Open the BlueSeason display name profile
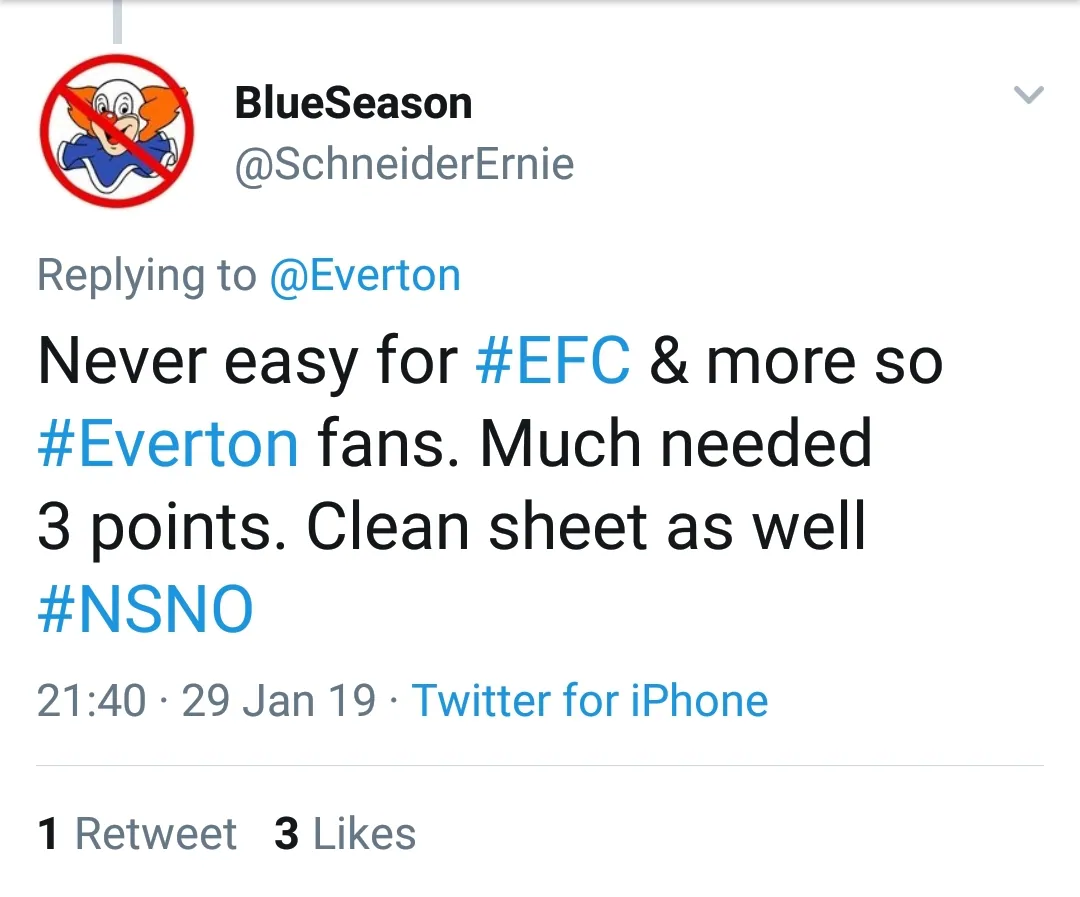Screen dimensions: 1080x897 tap(353, 103)
